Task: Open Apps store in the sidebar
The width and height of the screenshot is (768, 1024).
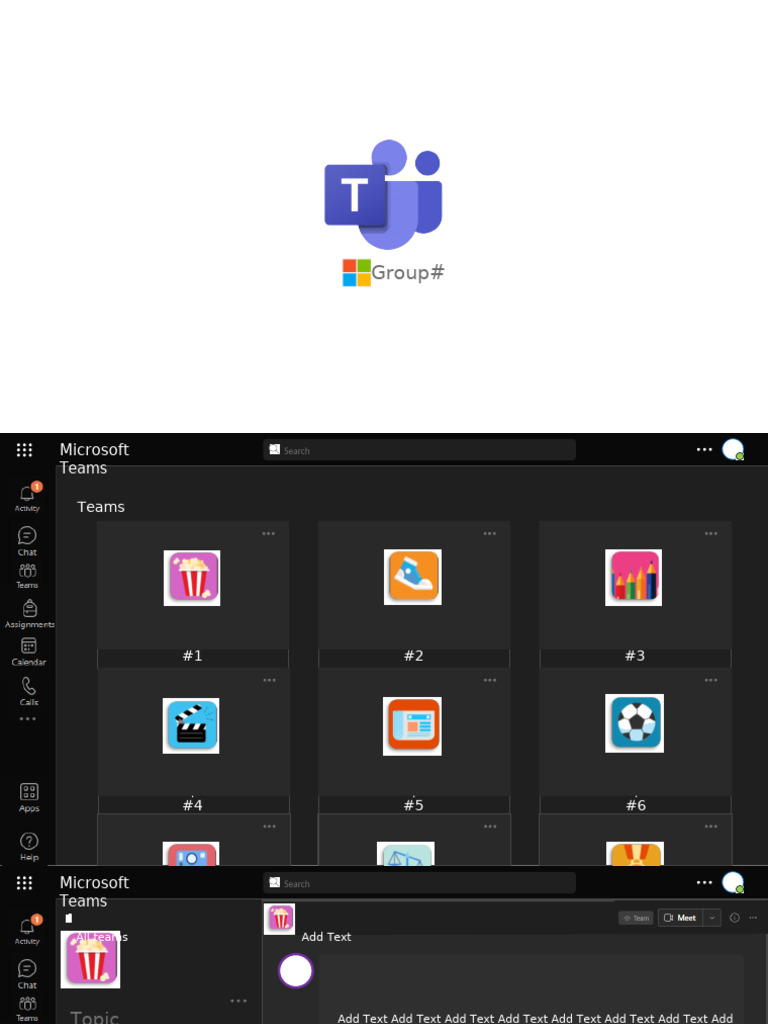Action: coord(29,798)
